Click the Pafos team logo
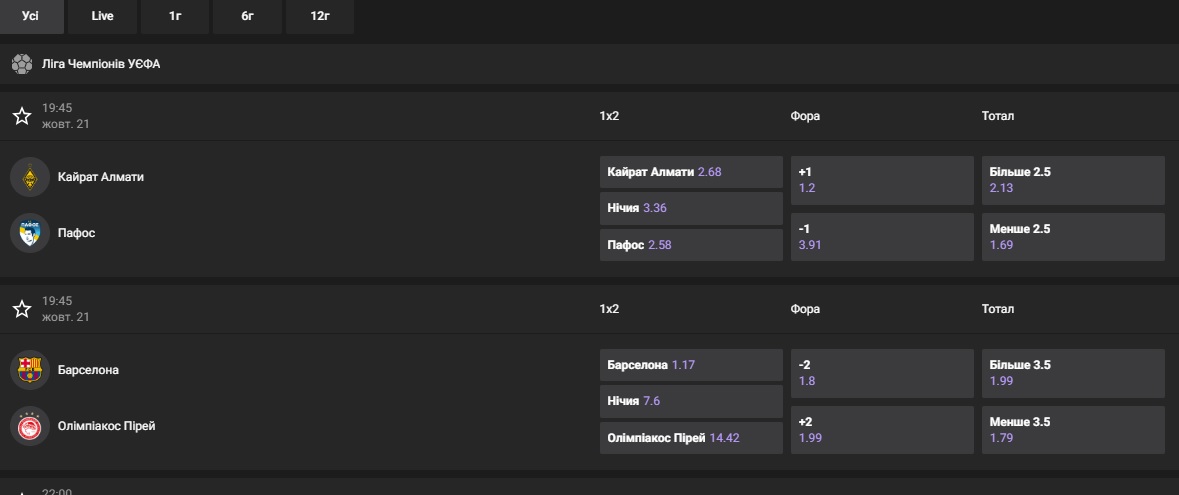The image size is (1179, 495). (30, 233)
